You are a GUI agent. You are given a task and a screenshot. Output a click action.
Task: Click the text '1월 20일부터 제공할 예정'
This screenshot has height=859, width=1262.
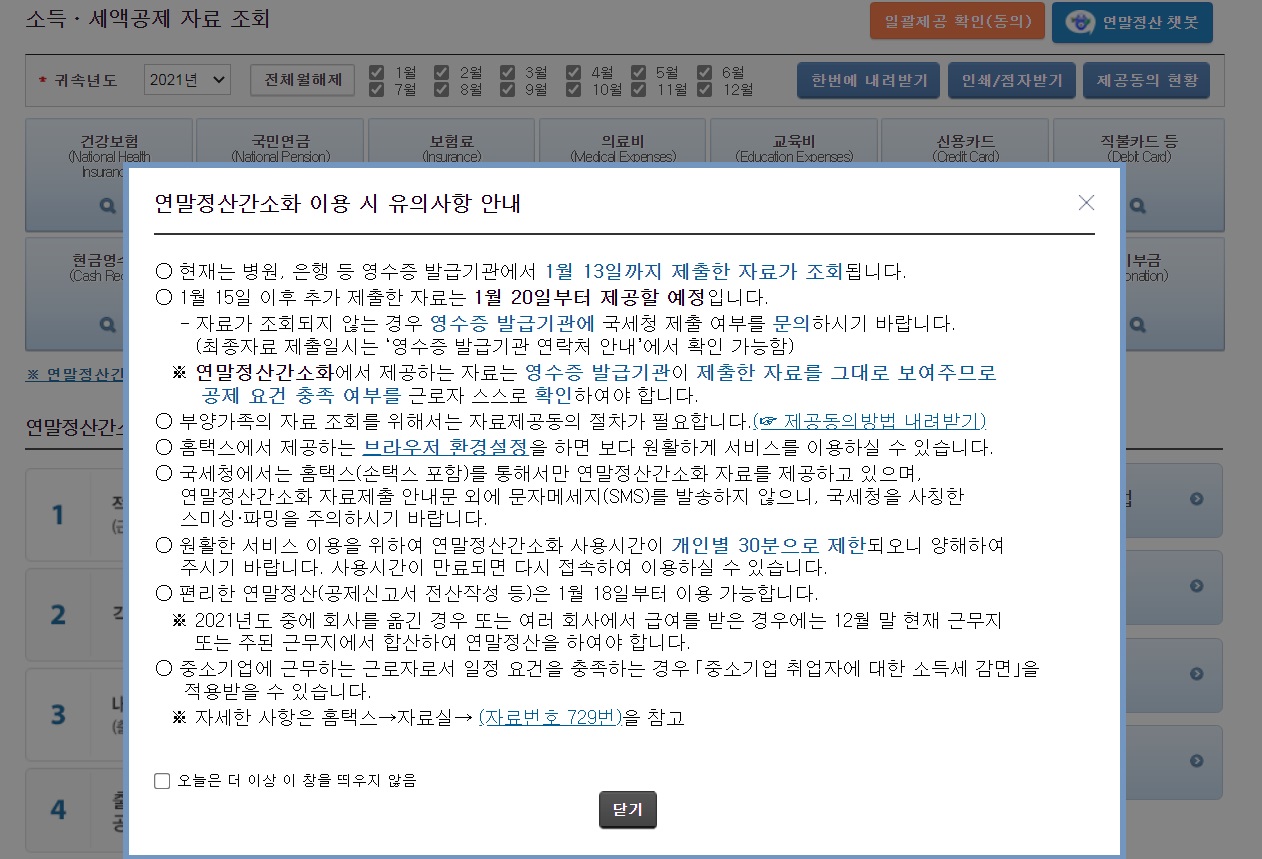(x=589, y=297)
